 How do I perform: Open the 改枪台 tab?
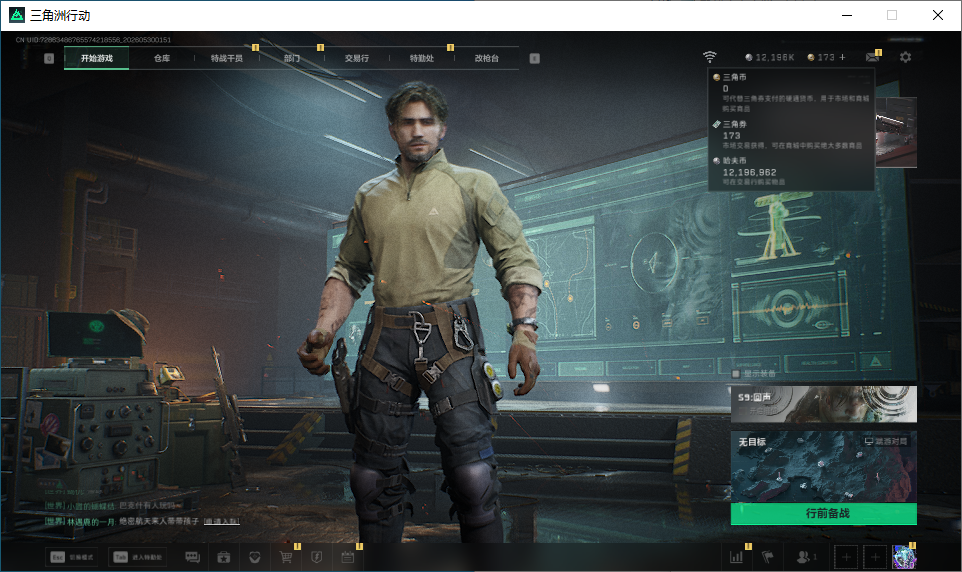click(x=487, y=58)
